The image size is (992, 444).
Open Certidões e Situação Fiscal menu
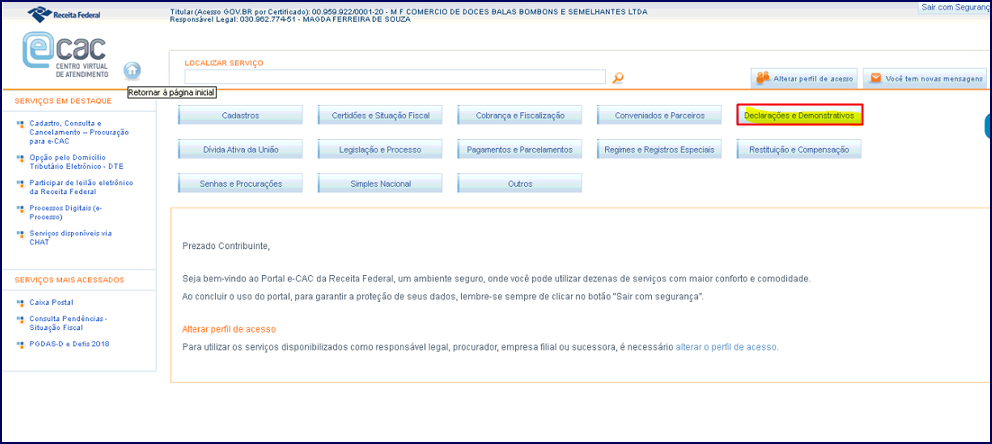380,115
